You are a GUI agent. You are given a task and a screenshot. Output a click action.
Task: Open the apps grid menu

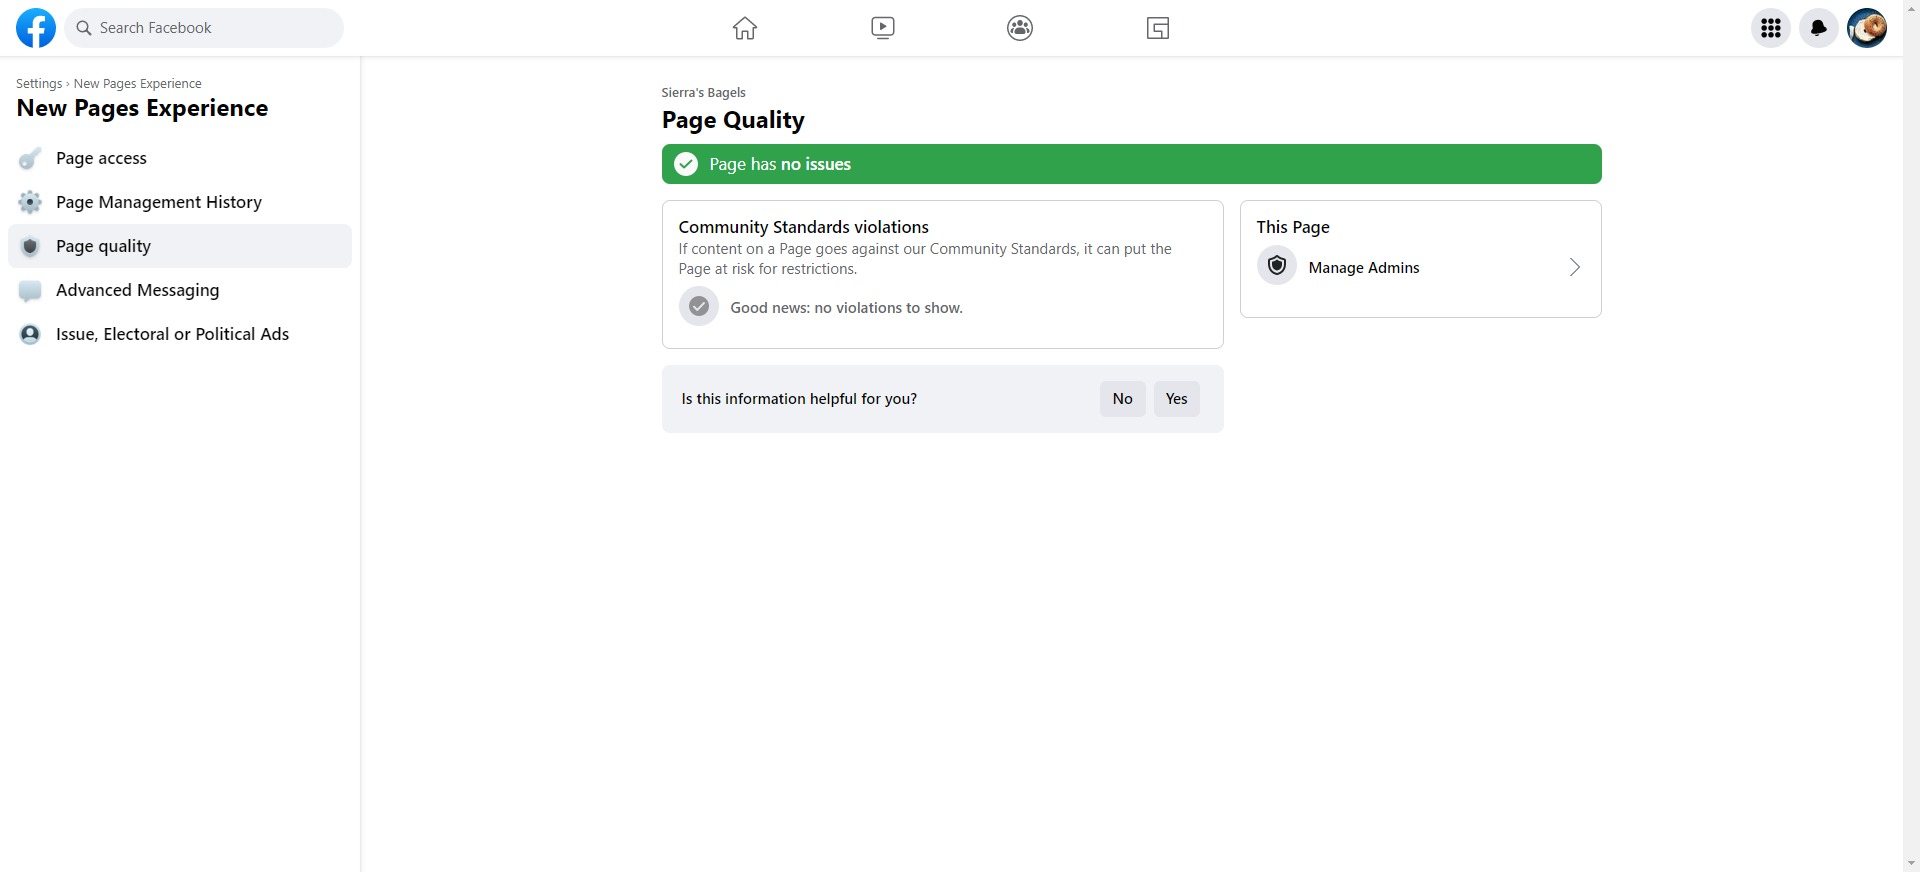coord(1771,28)
